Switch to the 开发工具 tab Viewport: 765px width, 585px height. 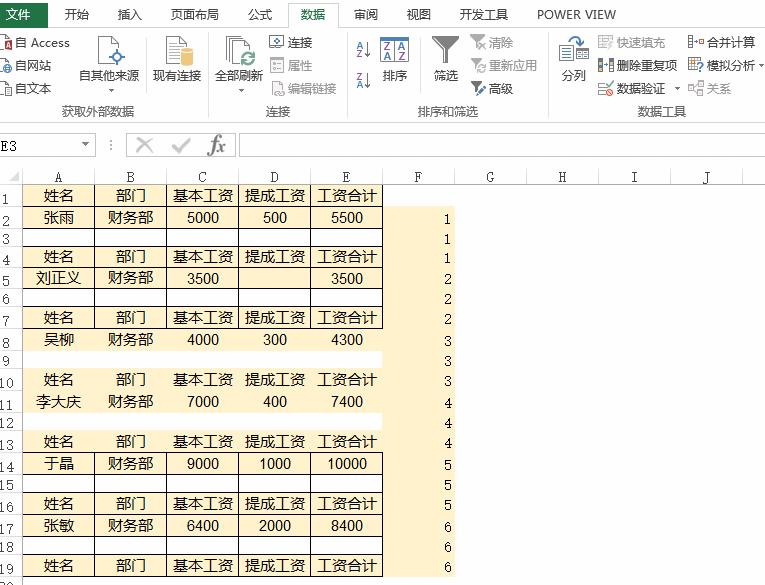(x=483, y=15)
